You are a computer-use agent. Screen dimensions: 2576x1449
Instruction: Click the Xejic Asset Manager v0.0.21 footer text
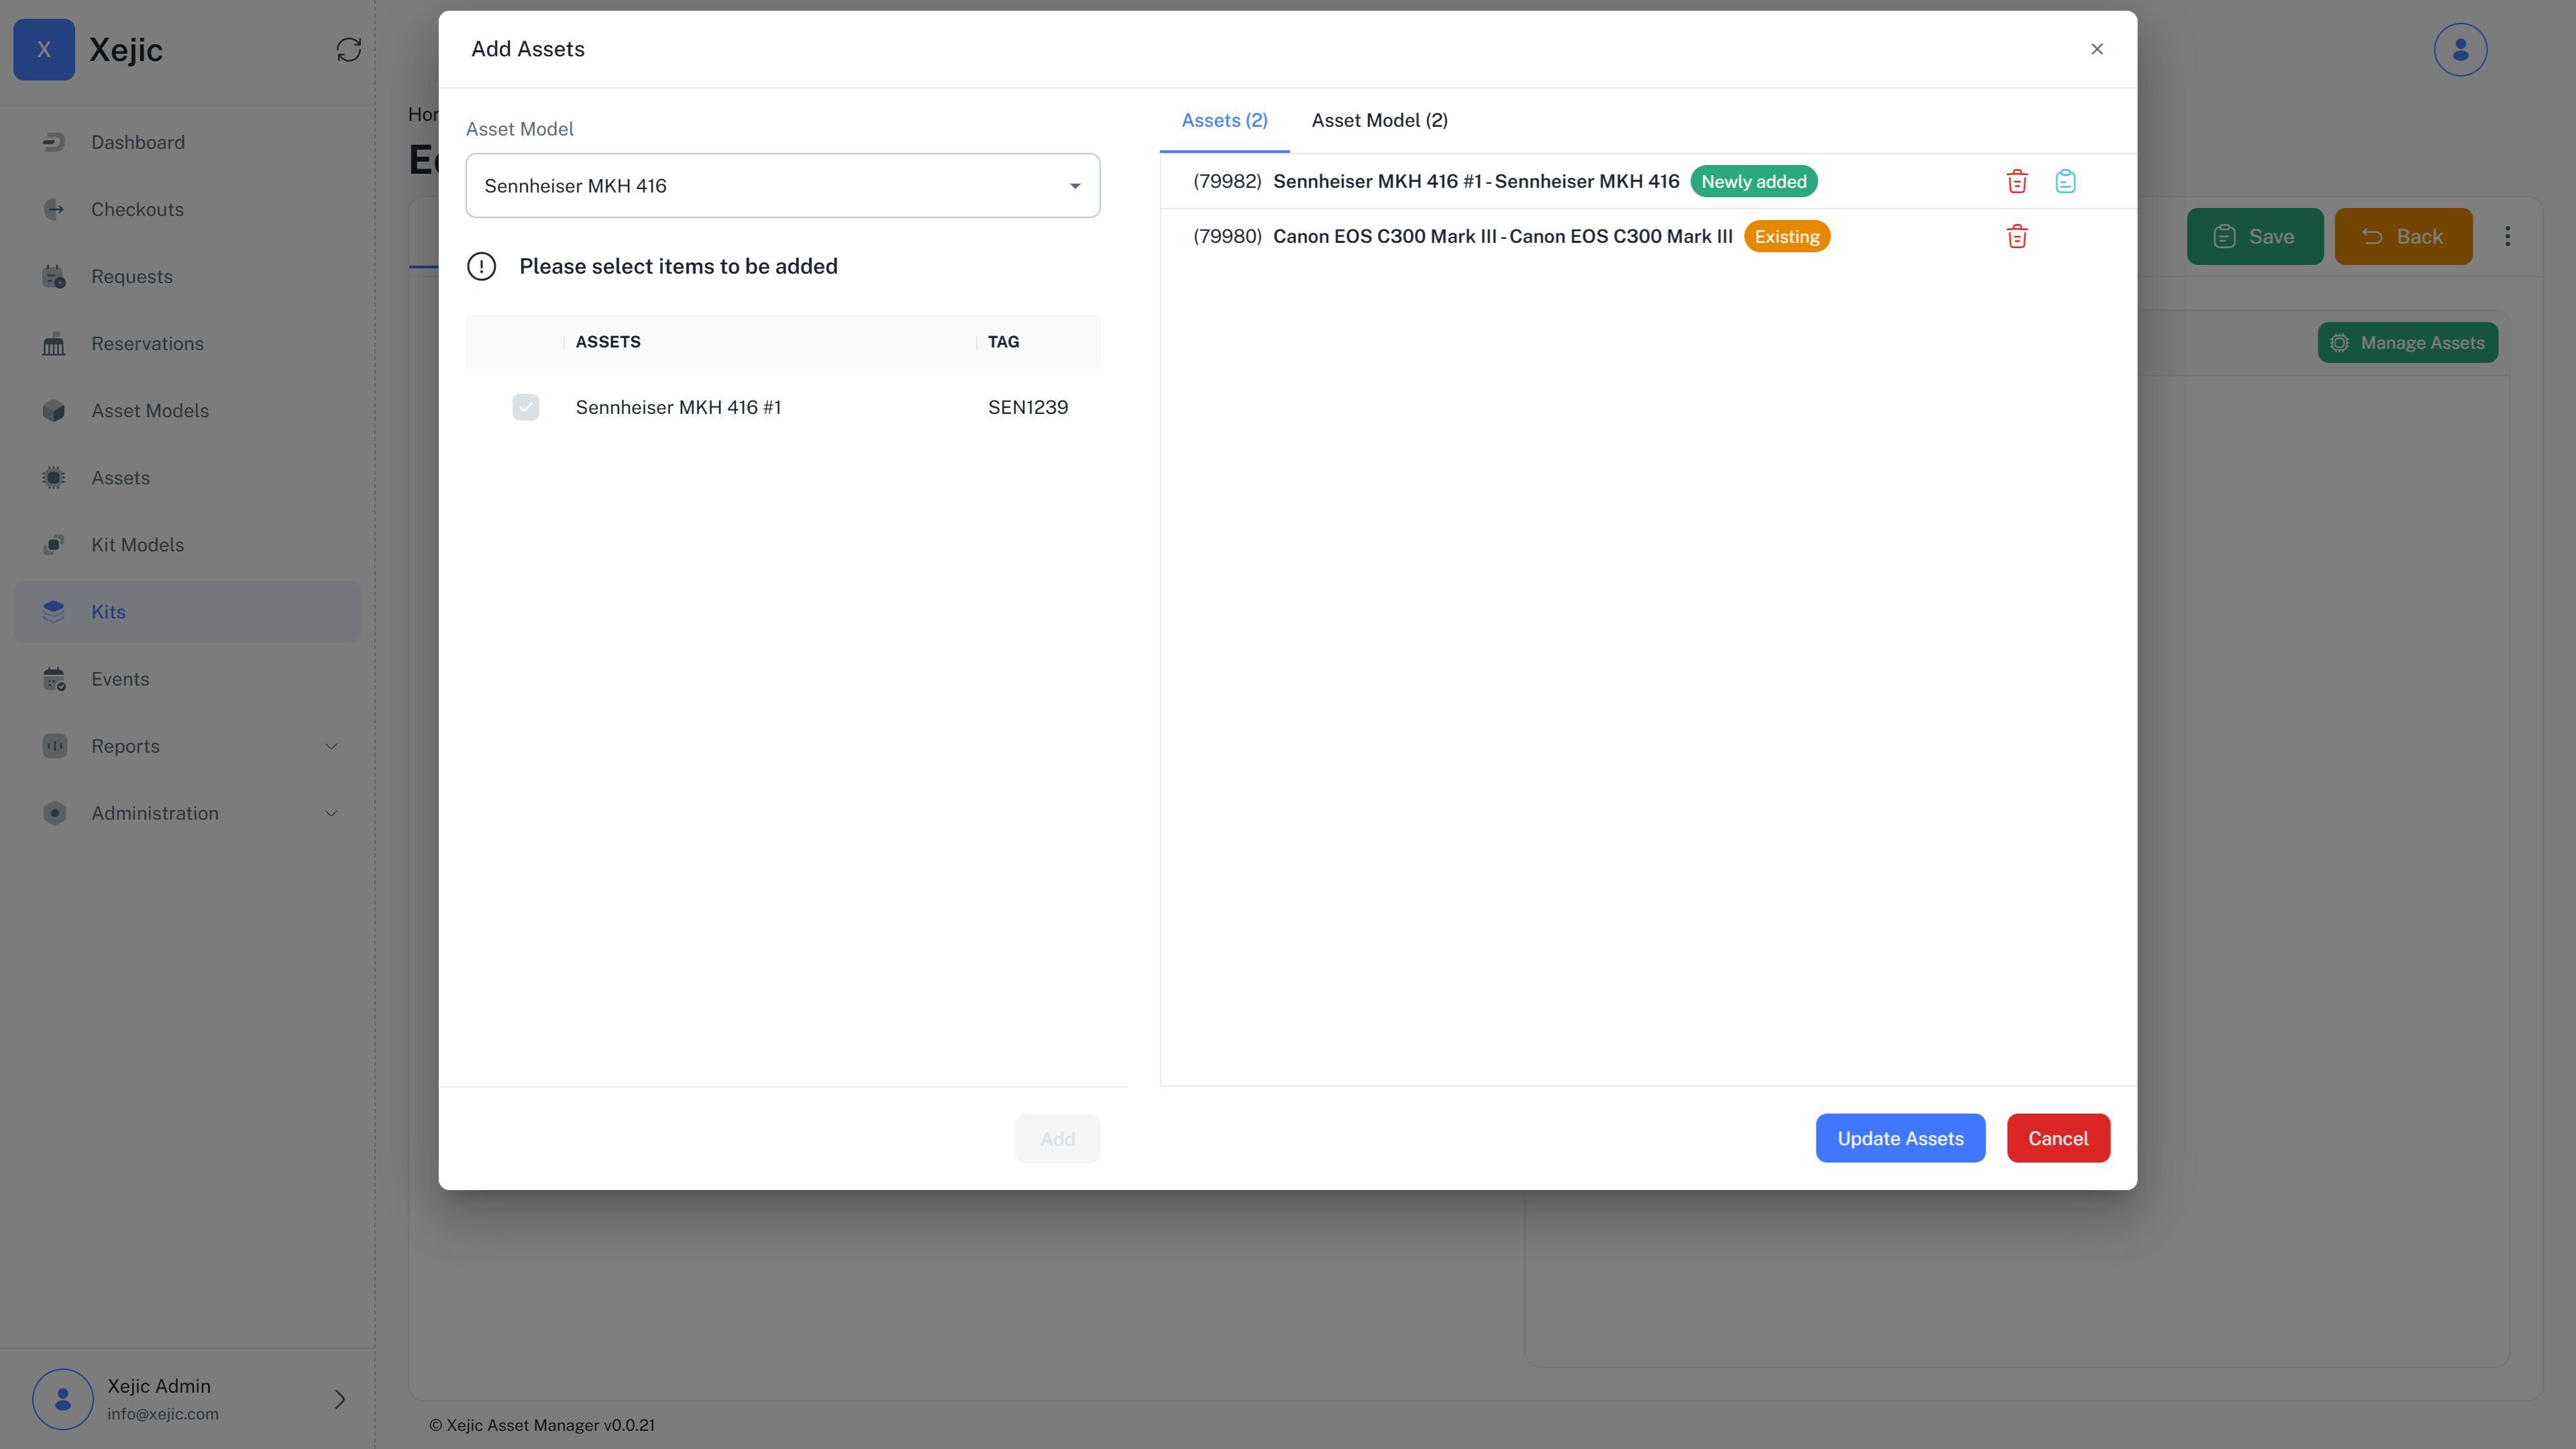pyautogui.click(x=541, y=1425)
